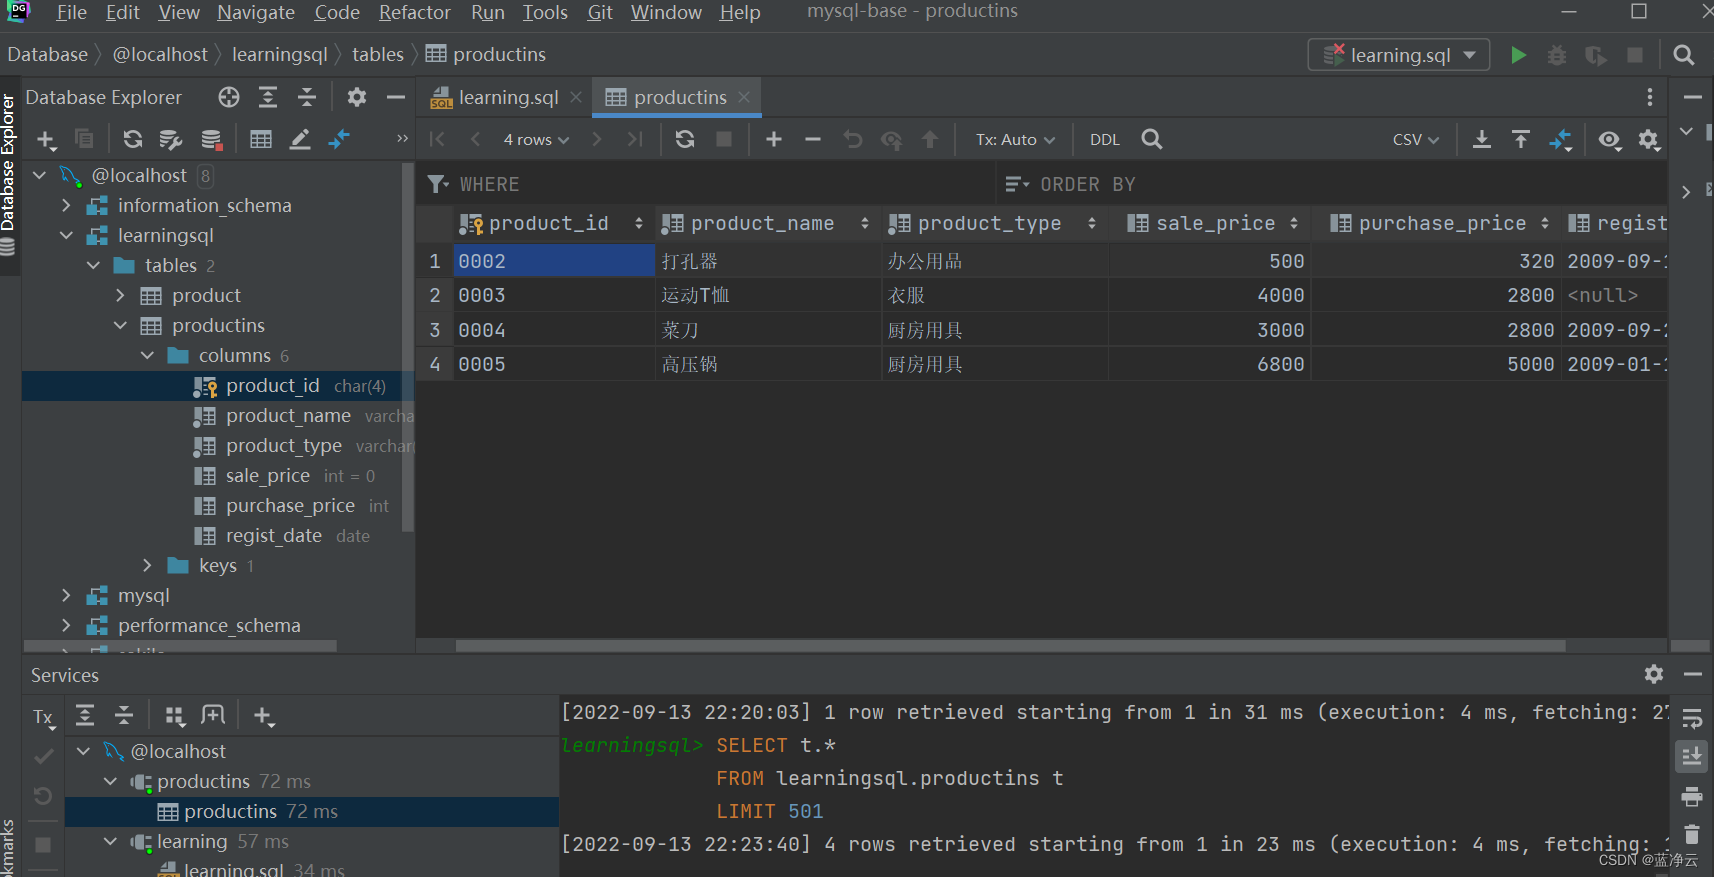
Task: Click the ORDER BY field
Action: [x=1330, y=184]
